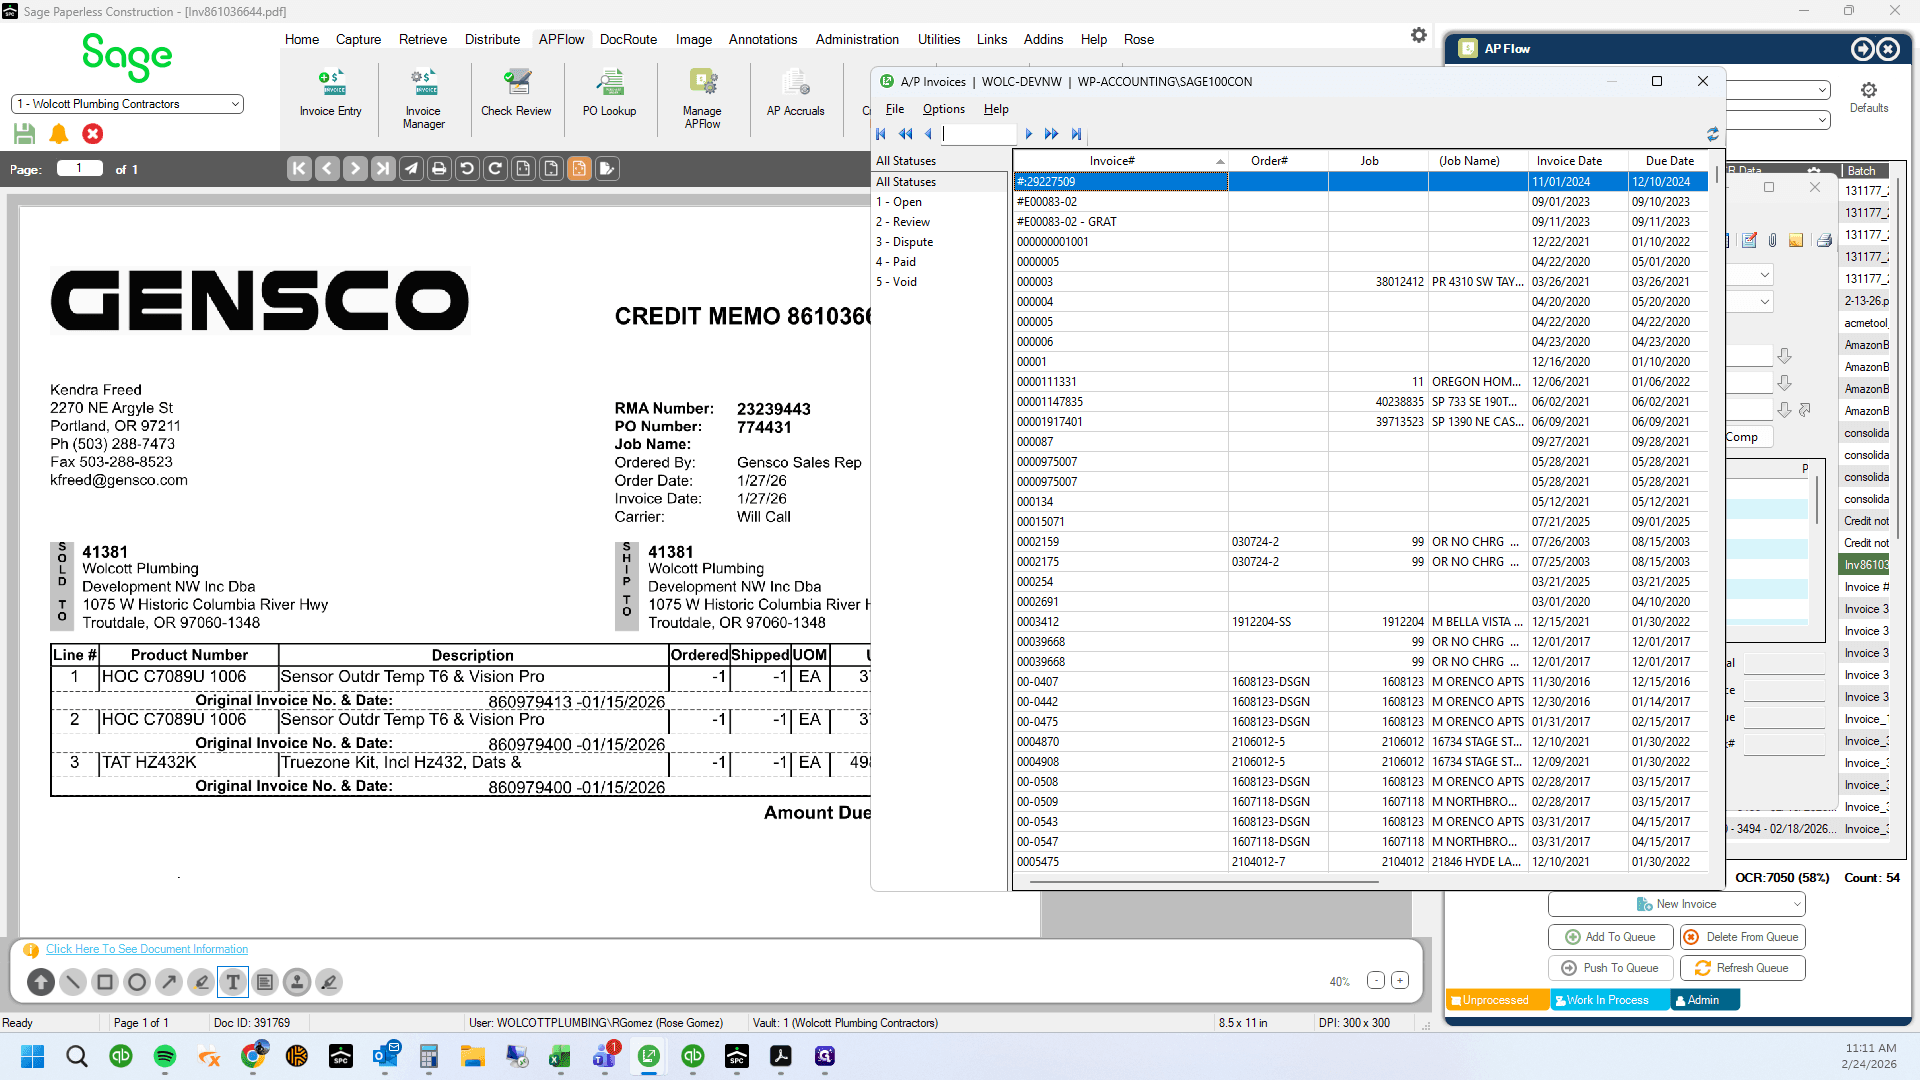The height and width of the screenshot is (1080, 1920).
Task: Rotate document clockwise
Action: point(495,169)
